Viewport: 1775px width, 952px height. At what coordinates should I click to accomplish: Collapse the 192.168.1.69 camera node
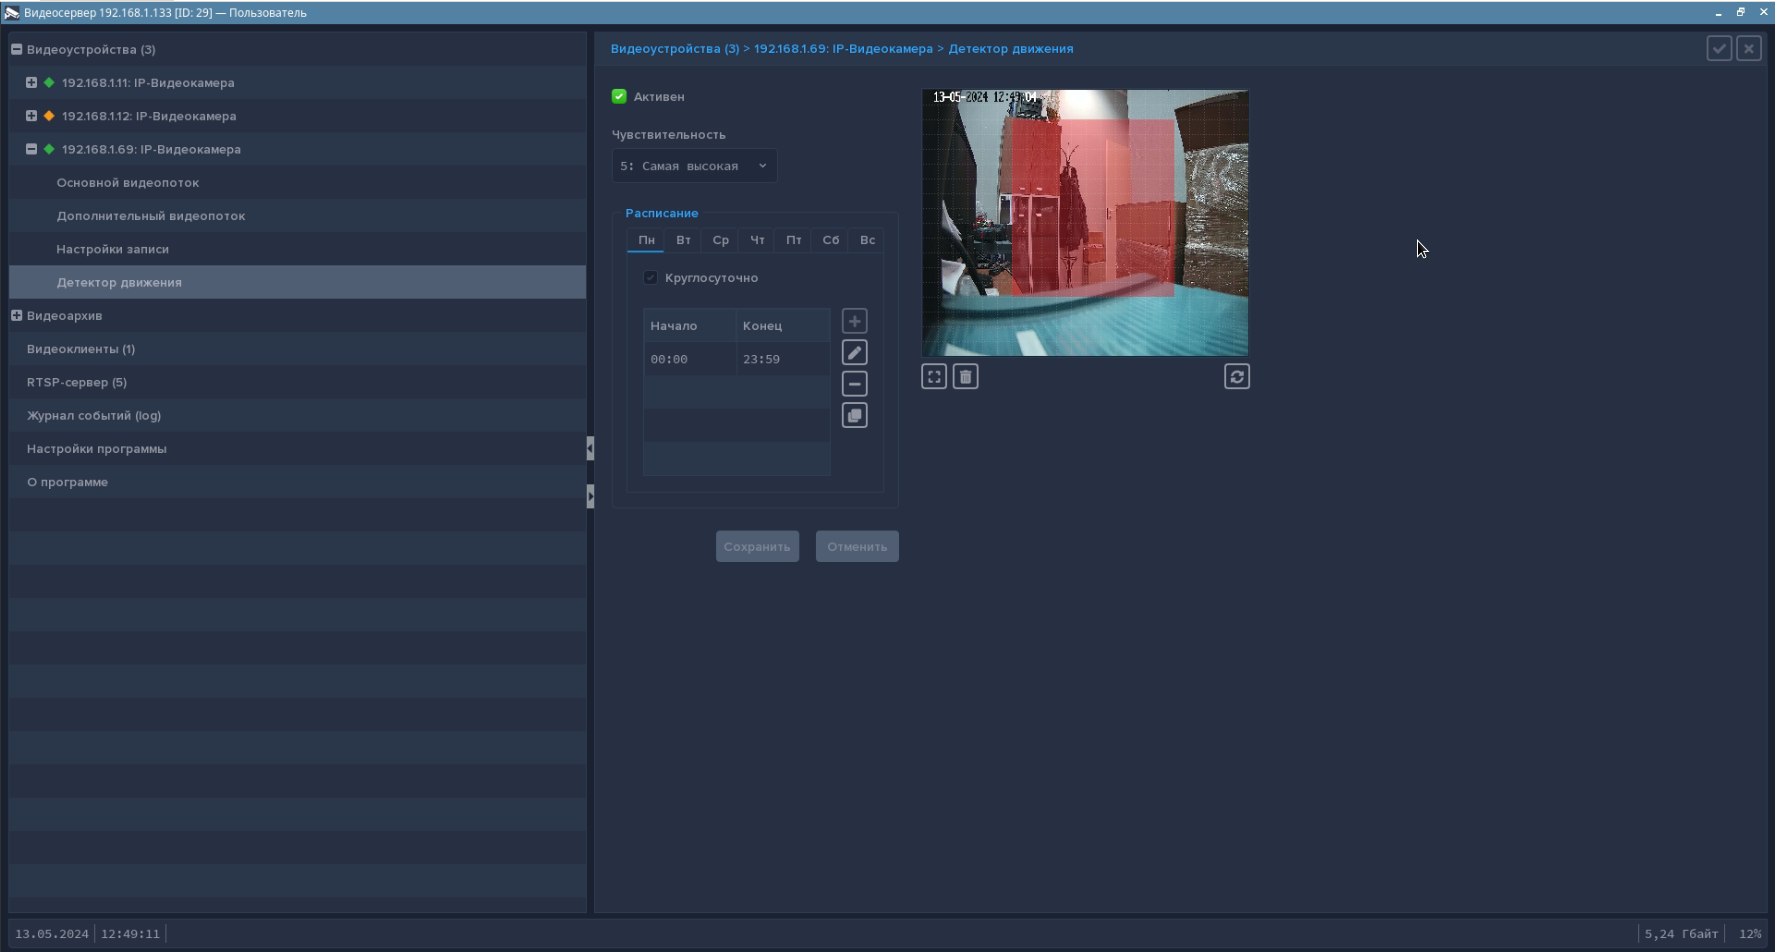tap(31, 149)
